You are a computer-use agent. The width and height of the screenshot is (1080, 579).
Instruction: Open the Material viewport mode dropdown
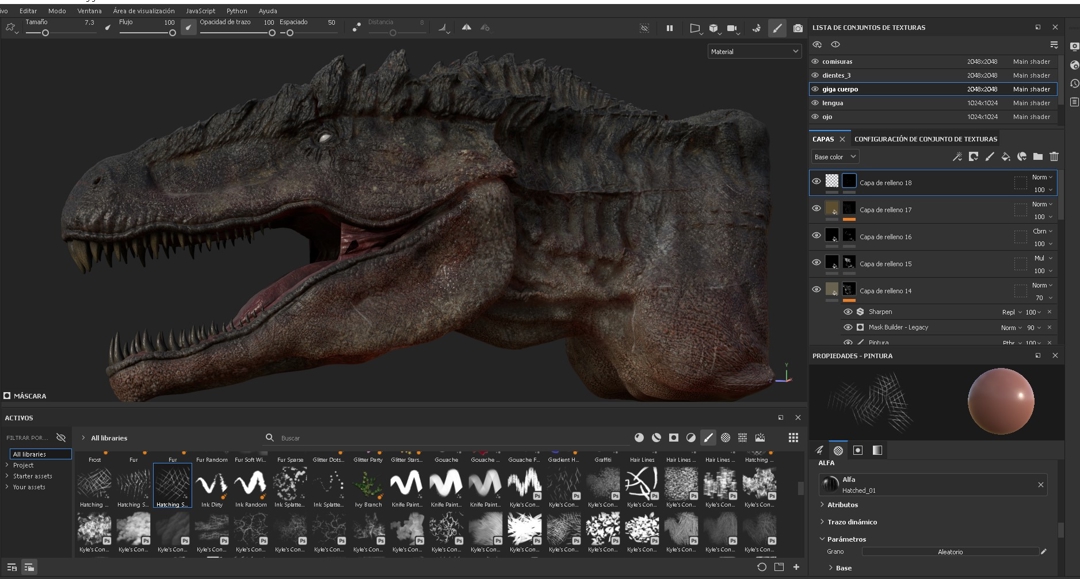click(753, 51)
